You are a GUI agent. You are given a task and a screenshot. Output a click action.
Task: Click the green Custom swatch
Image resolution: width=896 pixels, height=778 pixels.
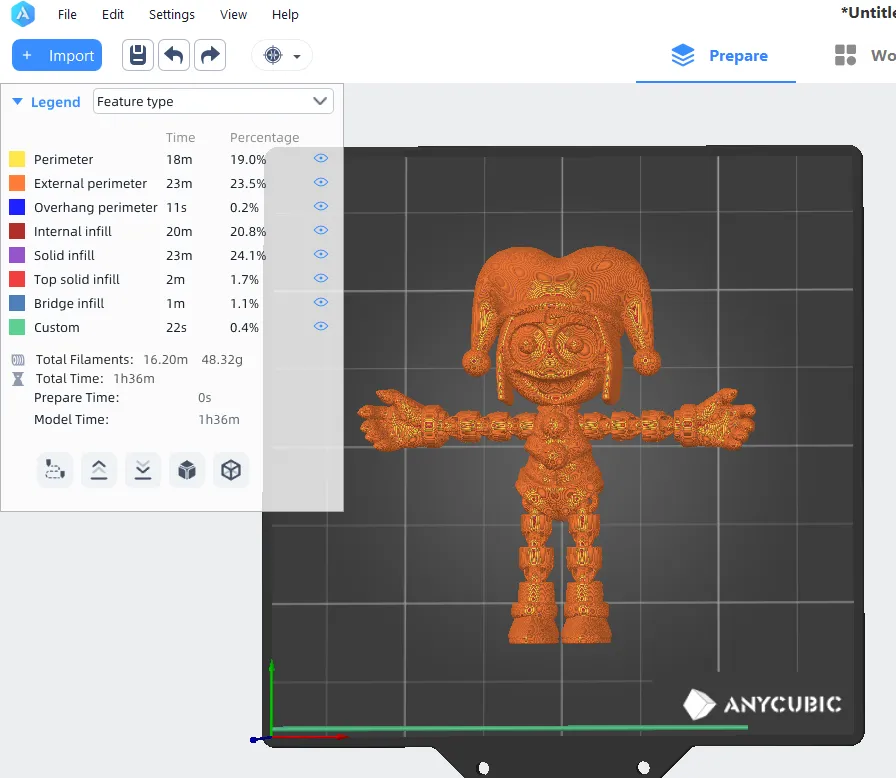17,327
